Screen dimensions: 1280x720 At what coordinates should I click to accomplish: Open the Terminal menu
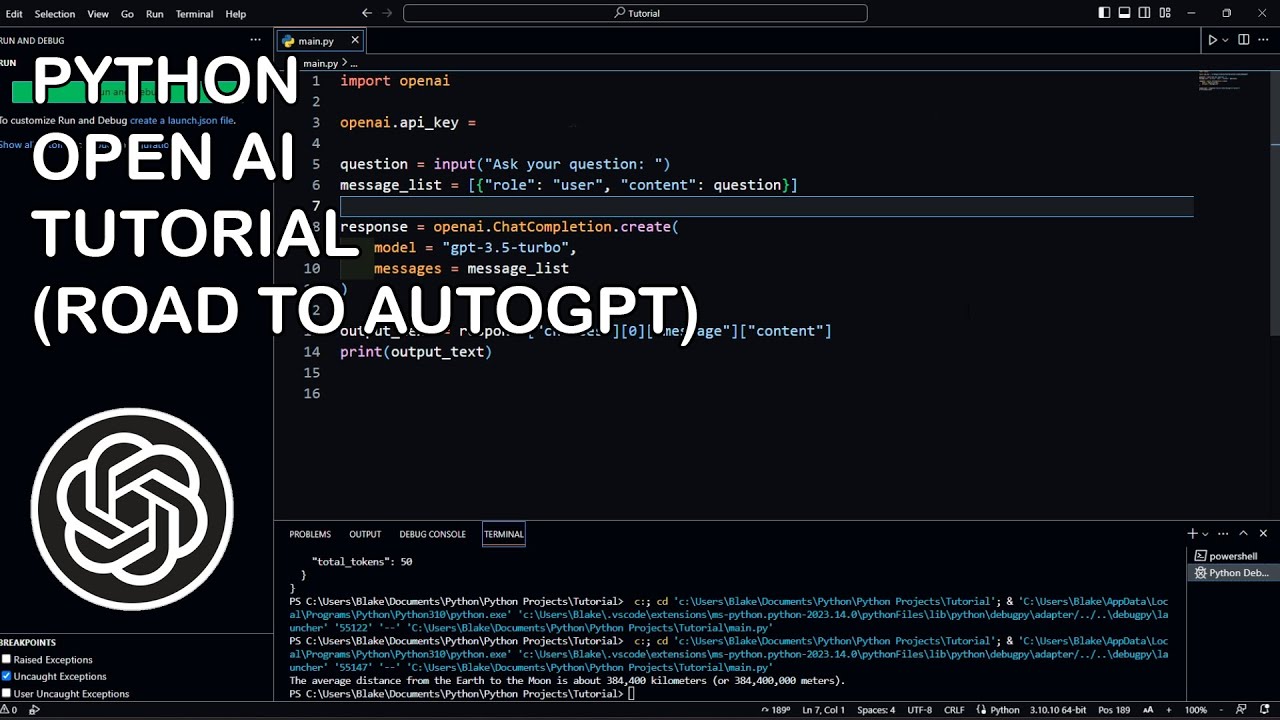coord(194,14)
